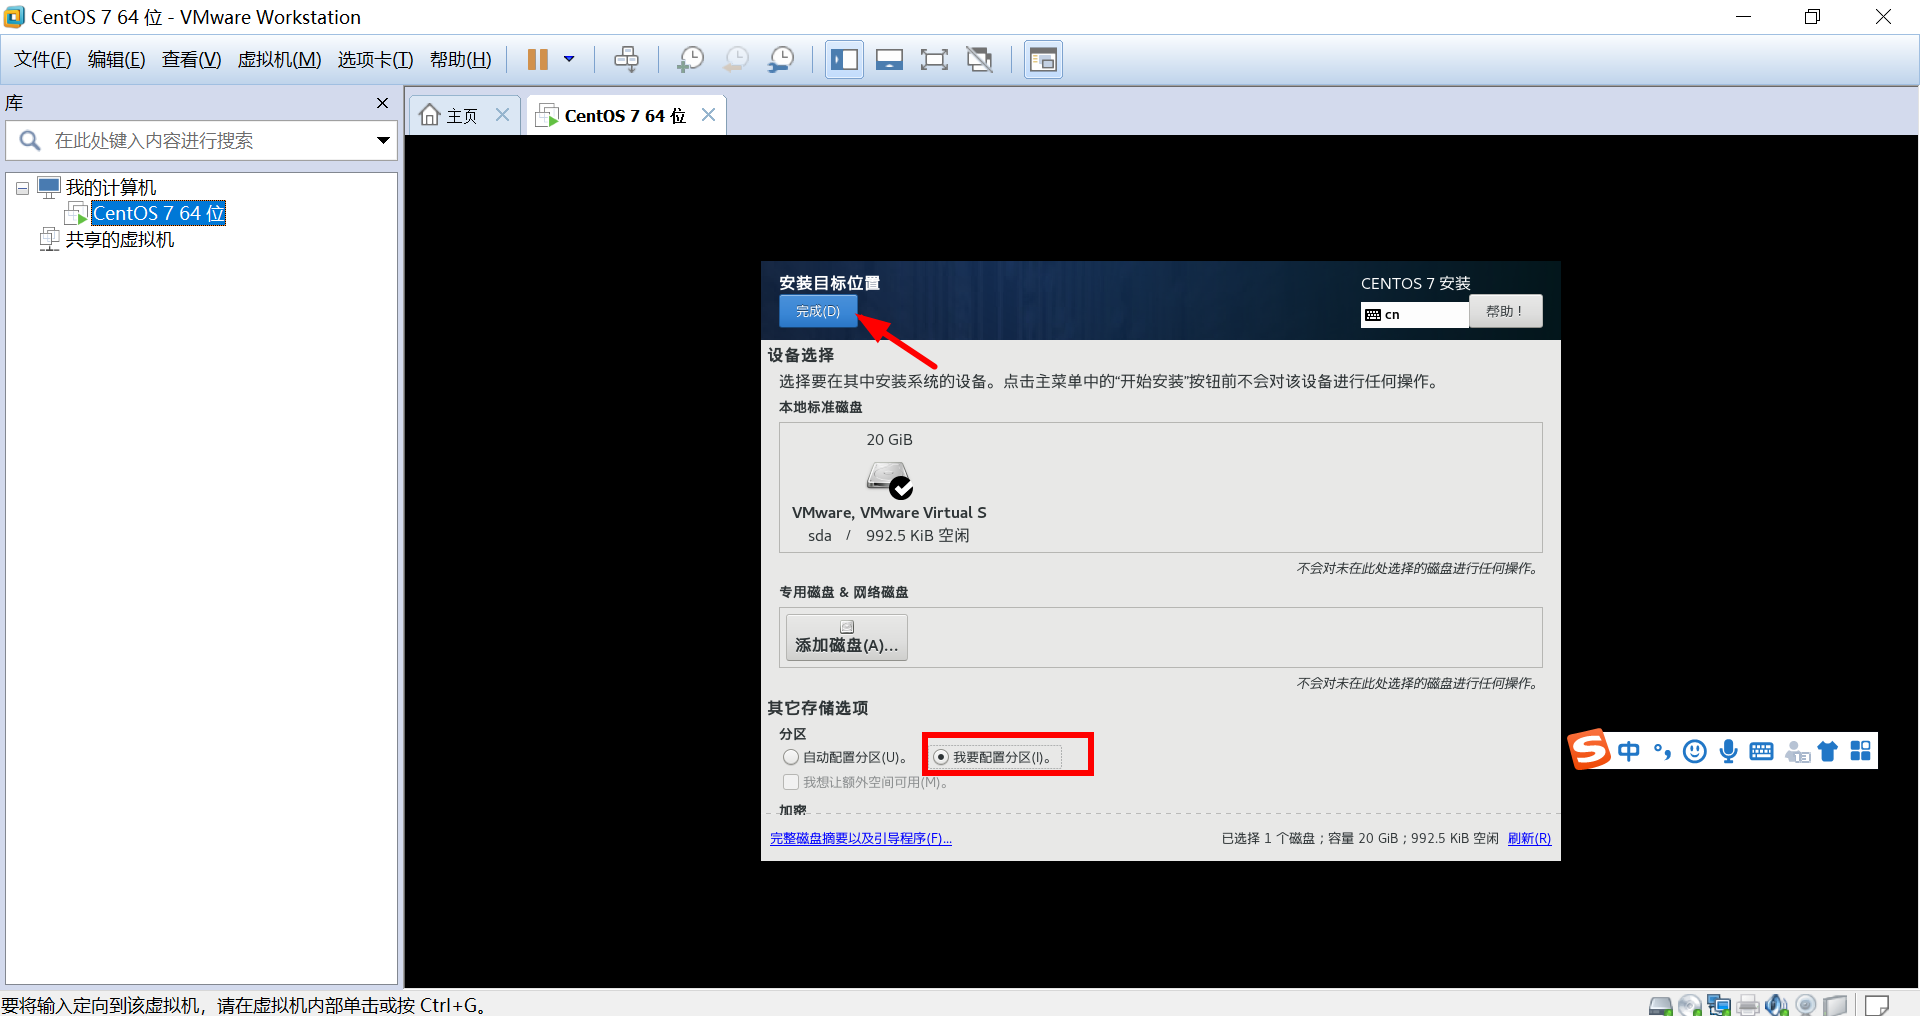The width and height of the screenshot is (1920, 1016).
Task: Click the 帮助！ button in the installer
Action: click(1505, 311)
